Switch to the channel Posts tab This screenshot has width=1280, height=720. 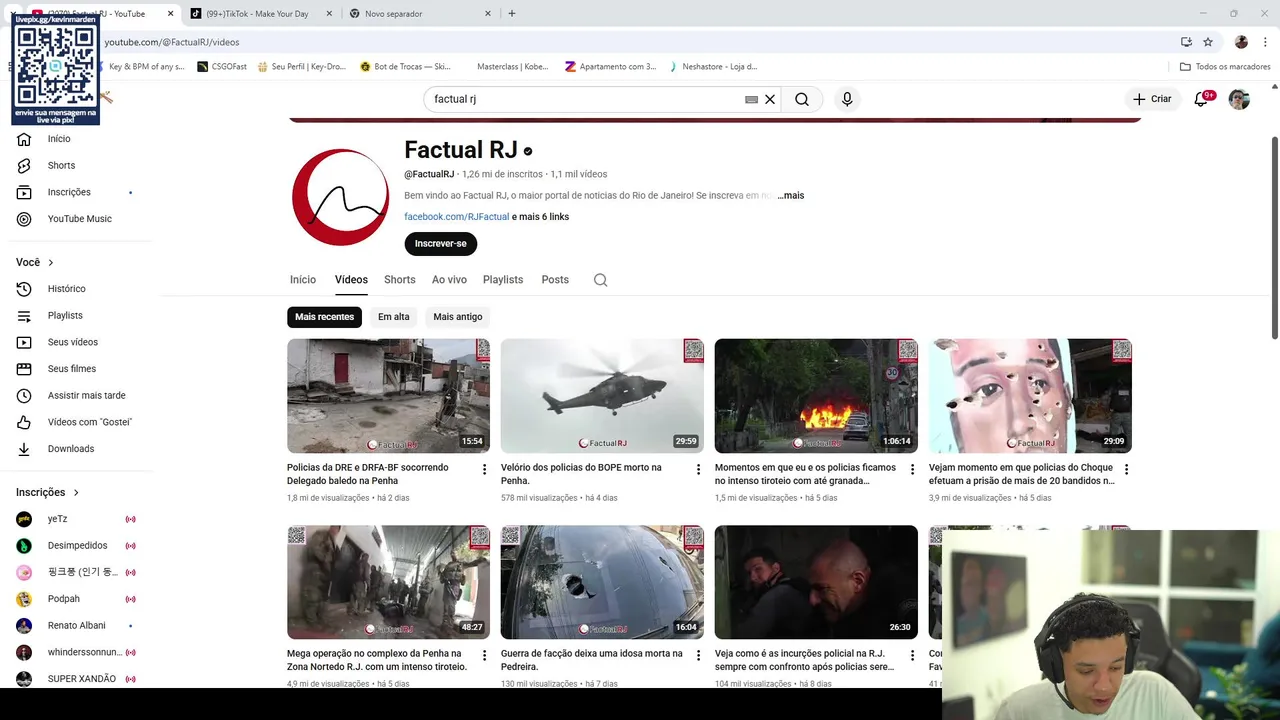[555, 280]
